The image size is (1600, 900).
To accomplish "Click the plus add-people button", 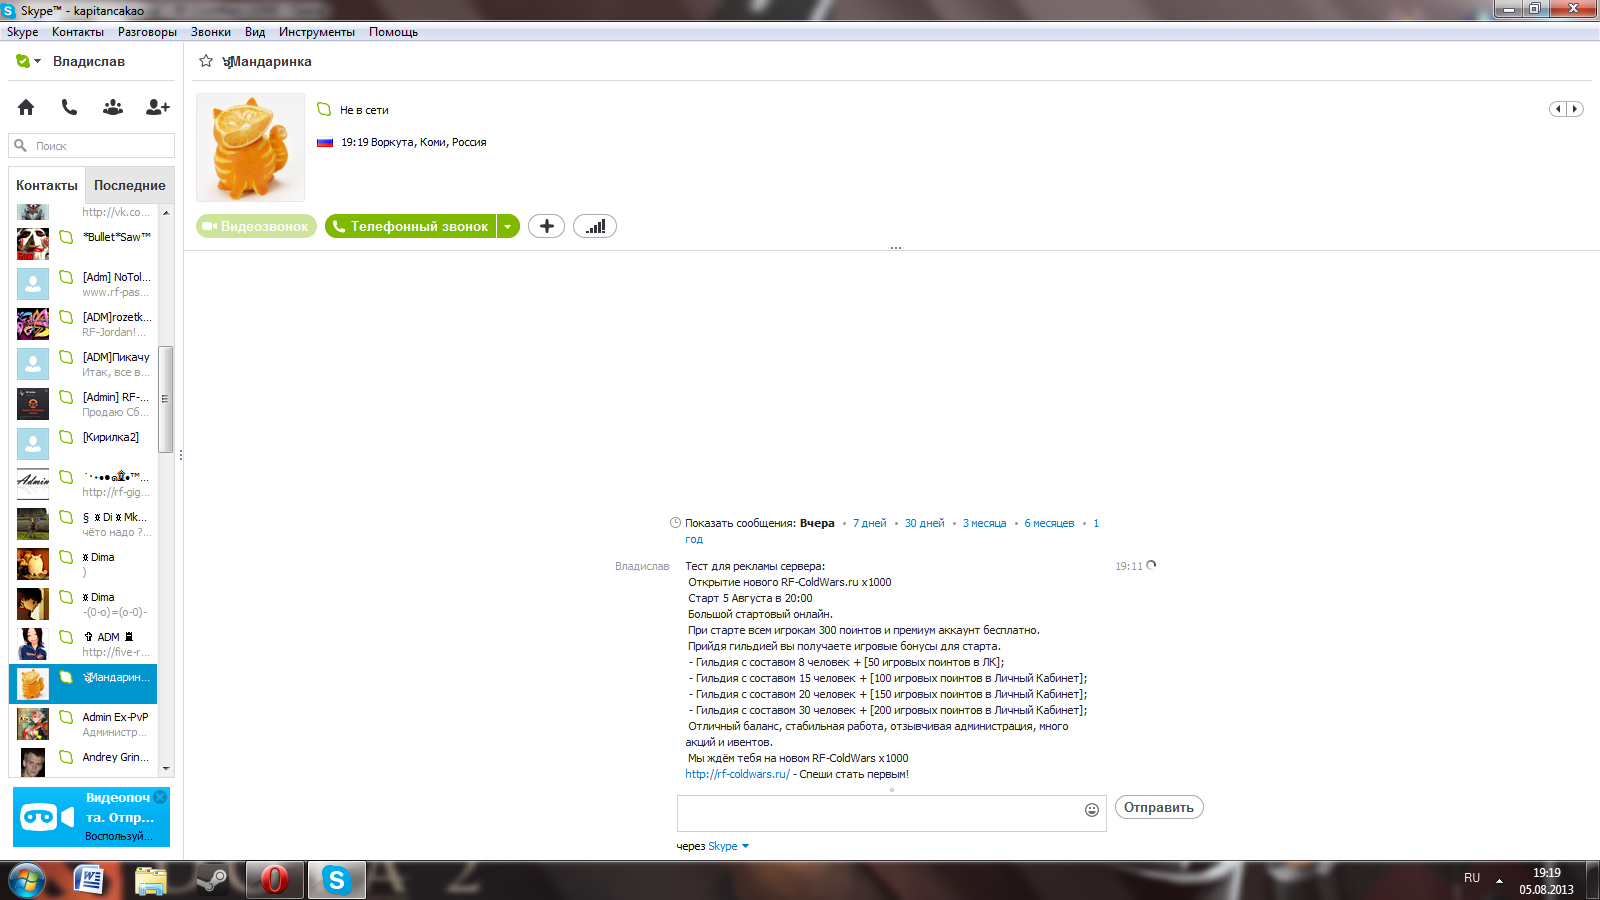I will pos(546,226).
